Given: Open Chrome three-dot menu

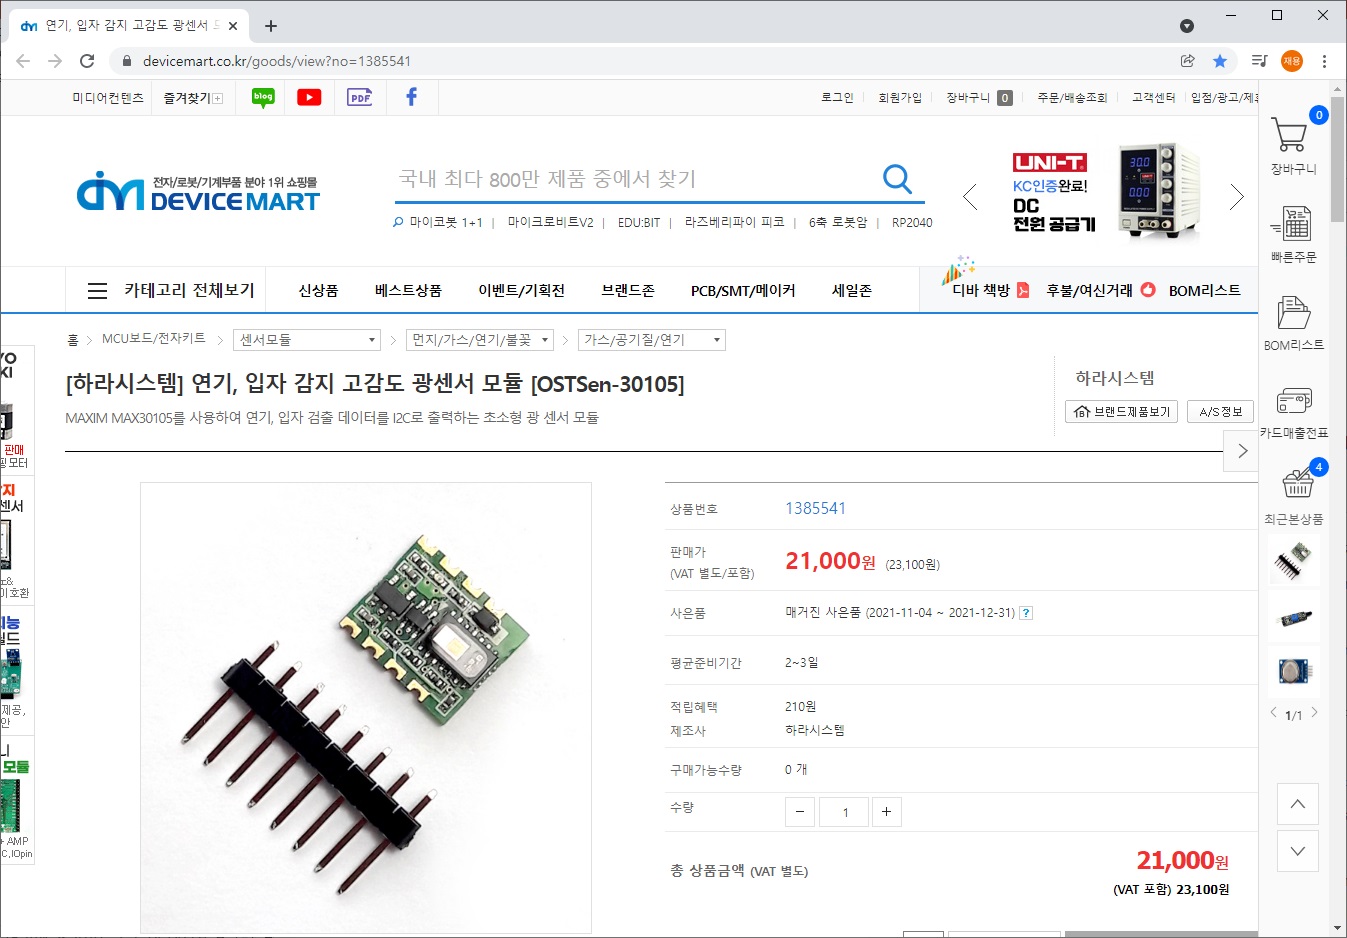Looking at the screenshot, I should [x=1324, y=61].
